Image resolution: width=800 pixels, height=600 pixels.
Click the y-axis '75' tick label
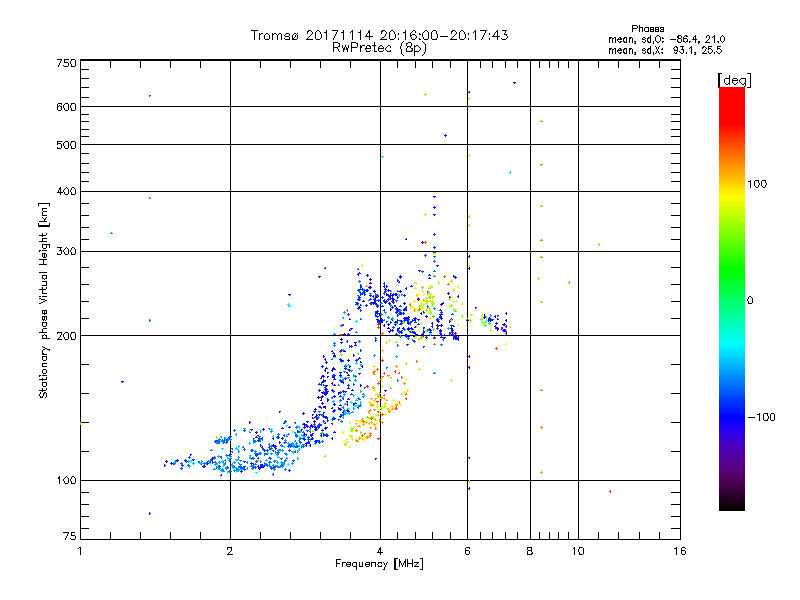(70, 536)
